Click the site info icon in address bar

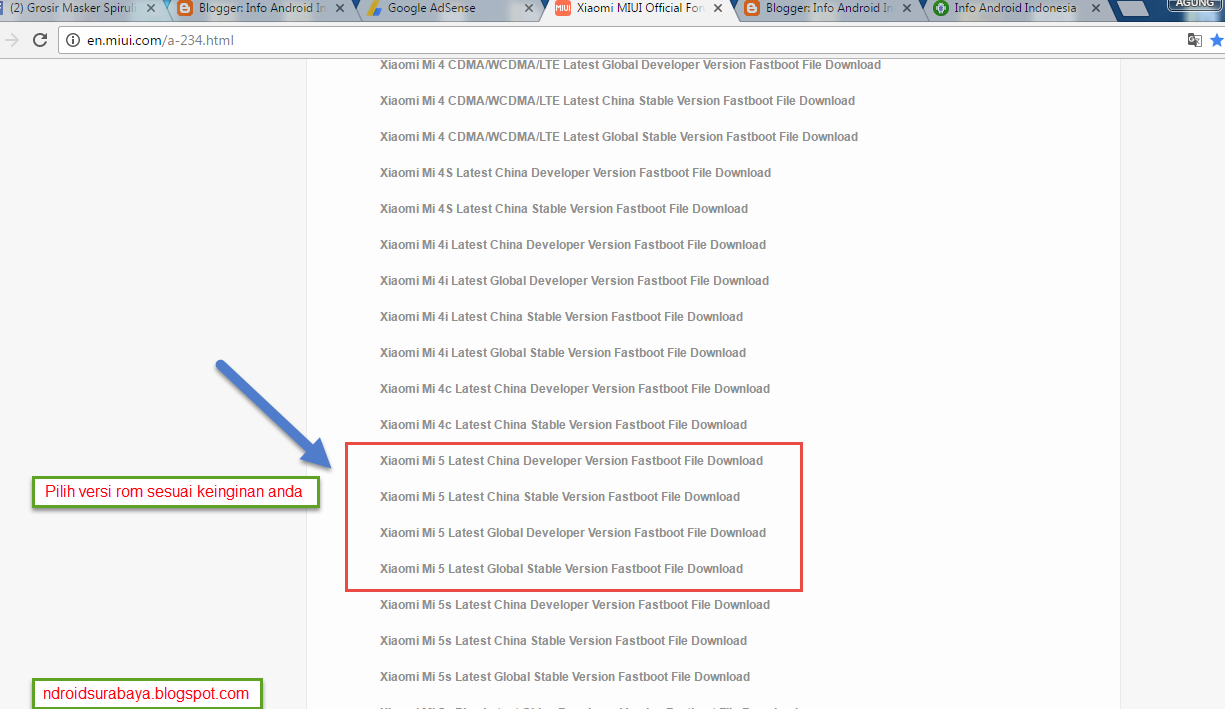(x=73, y=41)
